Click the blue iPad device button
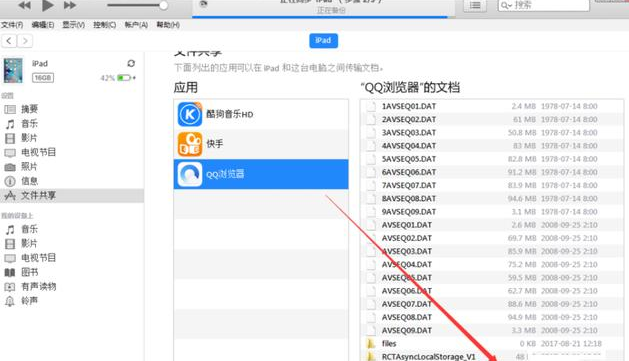Image resolution: width=629 pixels, height=361 pixels. coord(323,41)
